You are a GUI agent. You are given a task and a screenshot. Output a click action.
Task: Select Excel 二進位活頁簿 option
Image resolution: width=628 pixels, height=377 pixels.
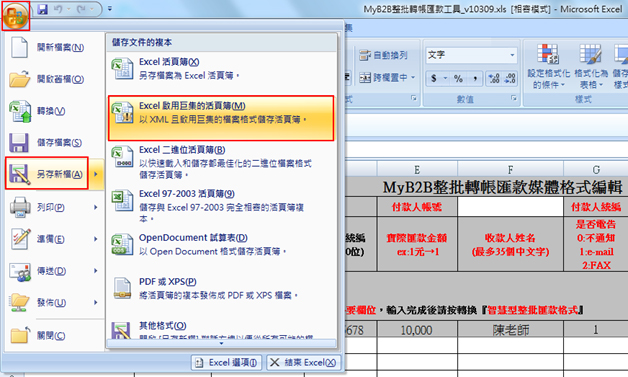click(x=221, y=162)
